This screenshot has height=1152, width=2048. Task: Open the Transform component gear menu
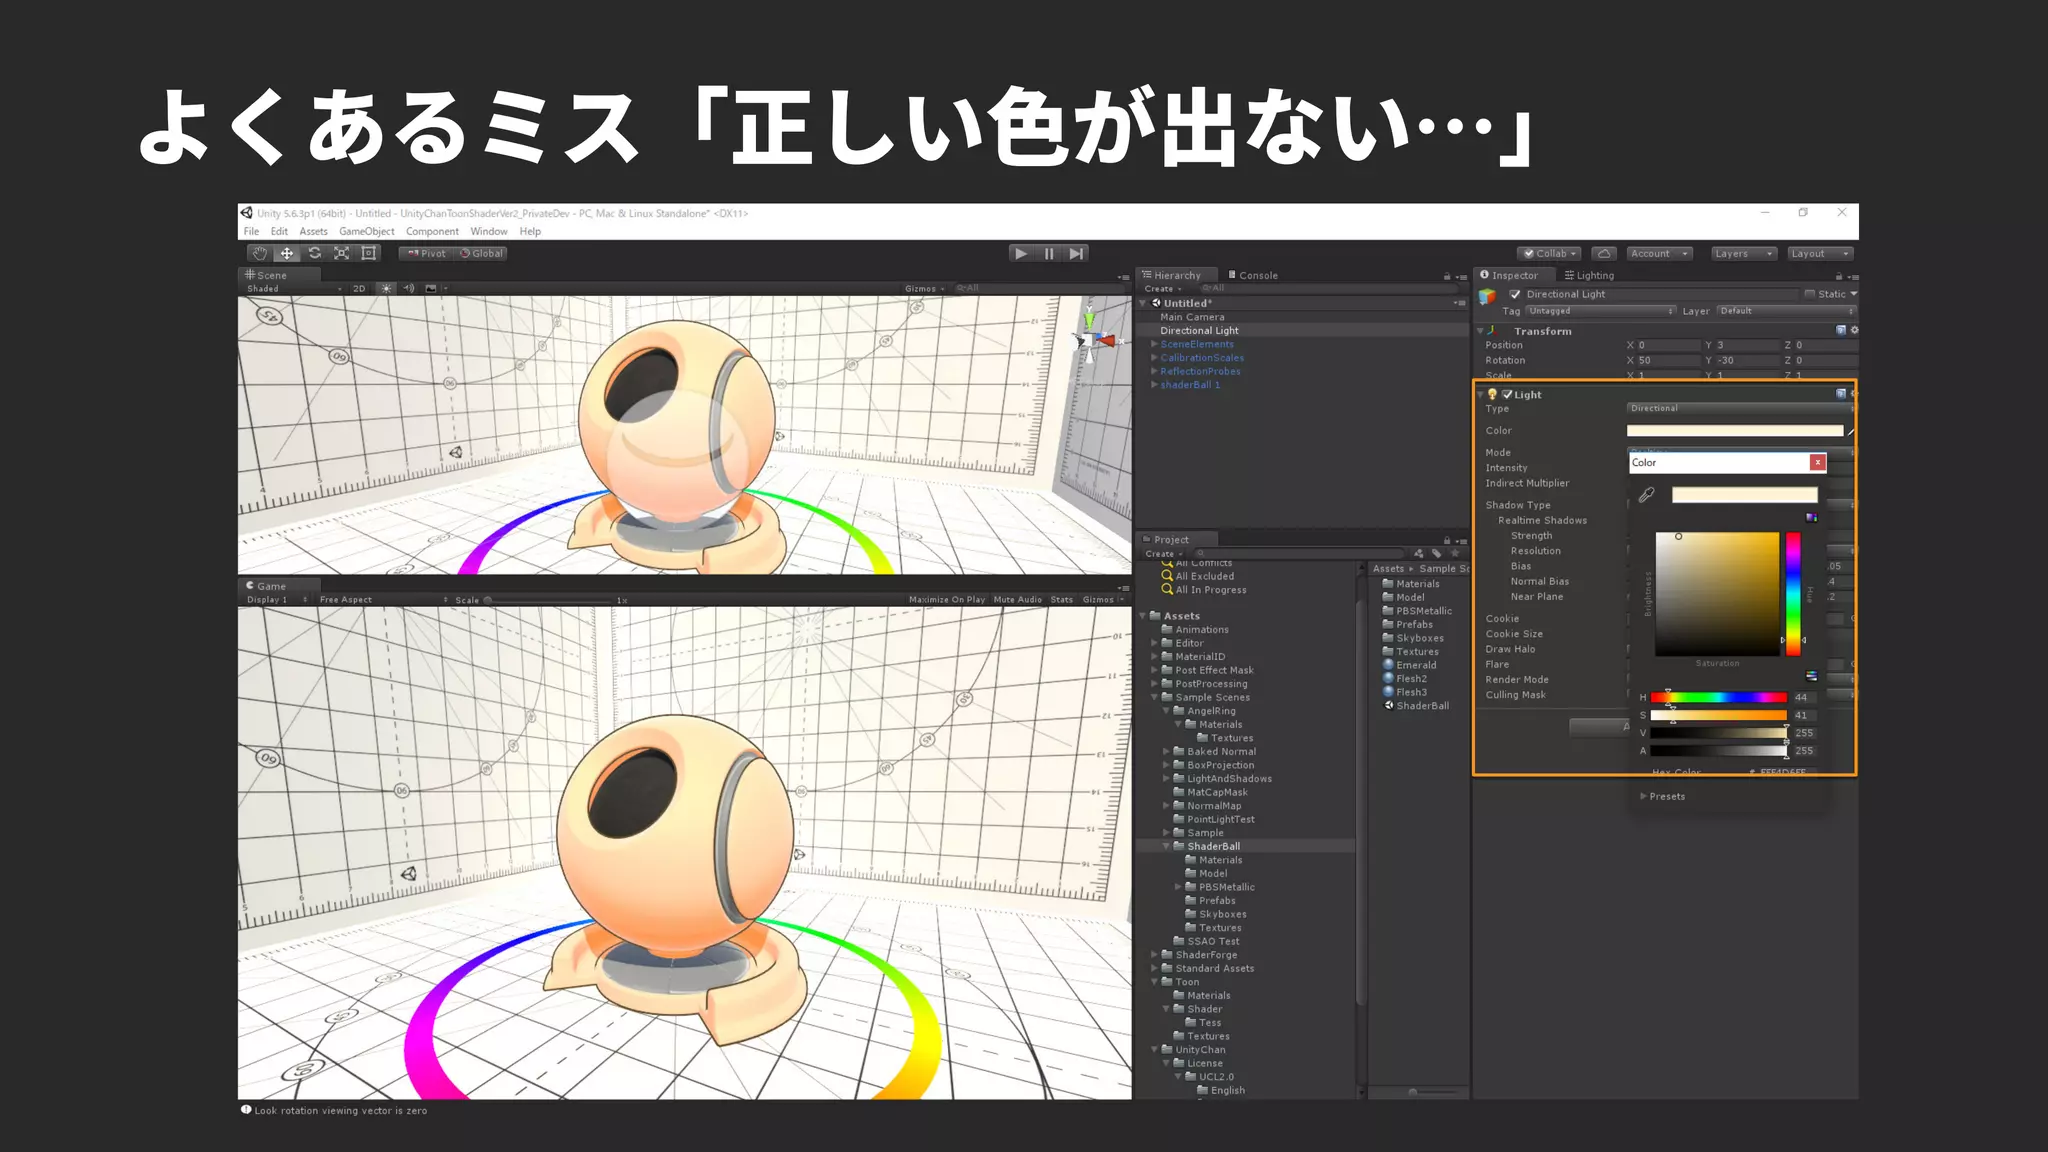(1854, 330)
